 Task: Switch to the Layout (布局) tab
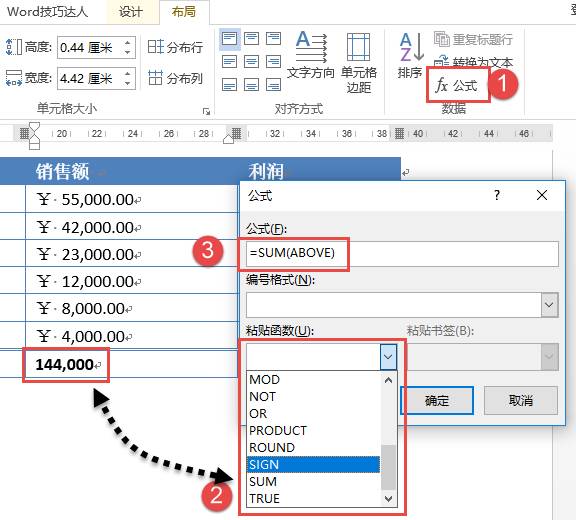pyautogui.click(x=184, y=12)
